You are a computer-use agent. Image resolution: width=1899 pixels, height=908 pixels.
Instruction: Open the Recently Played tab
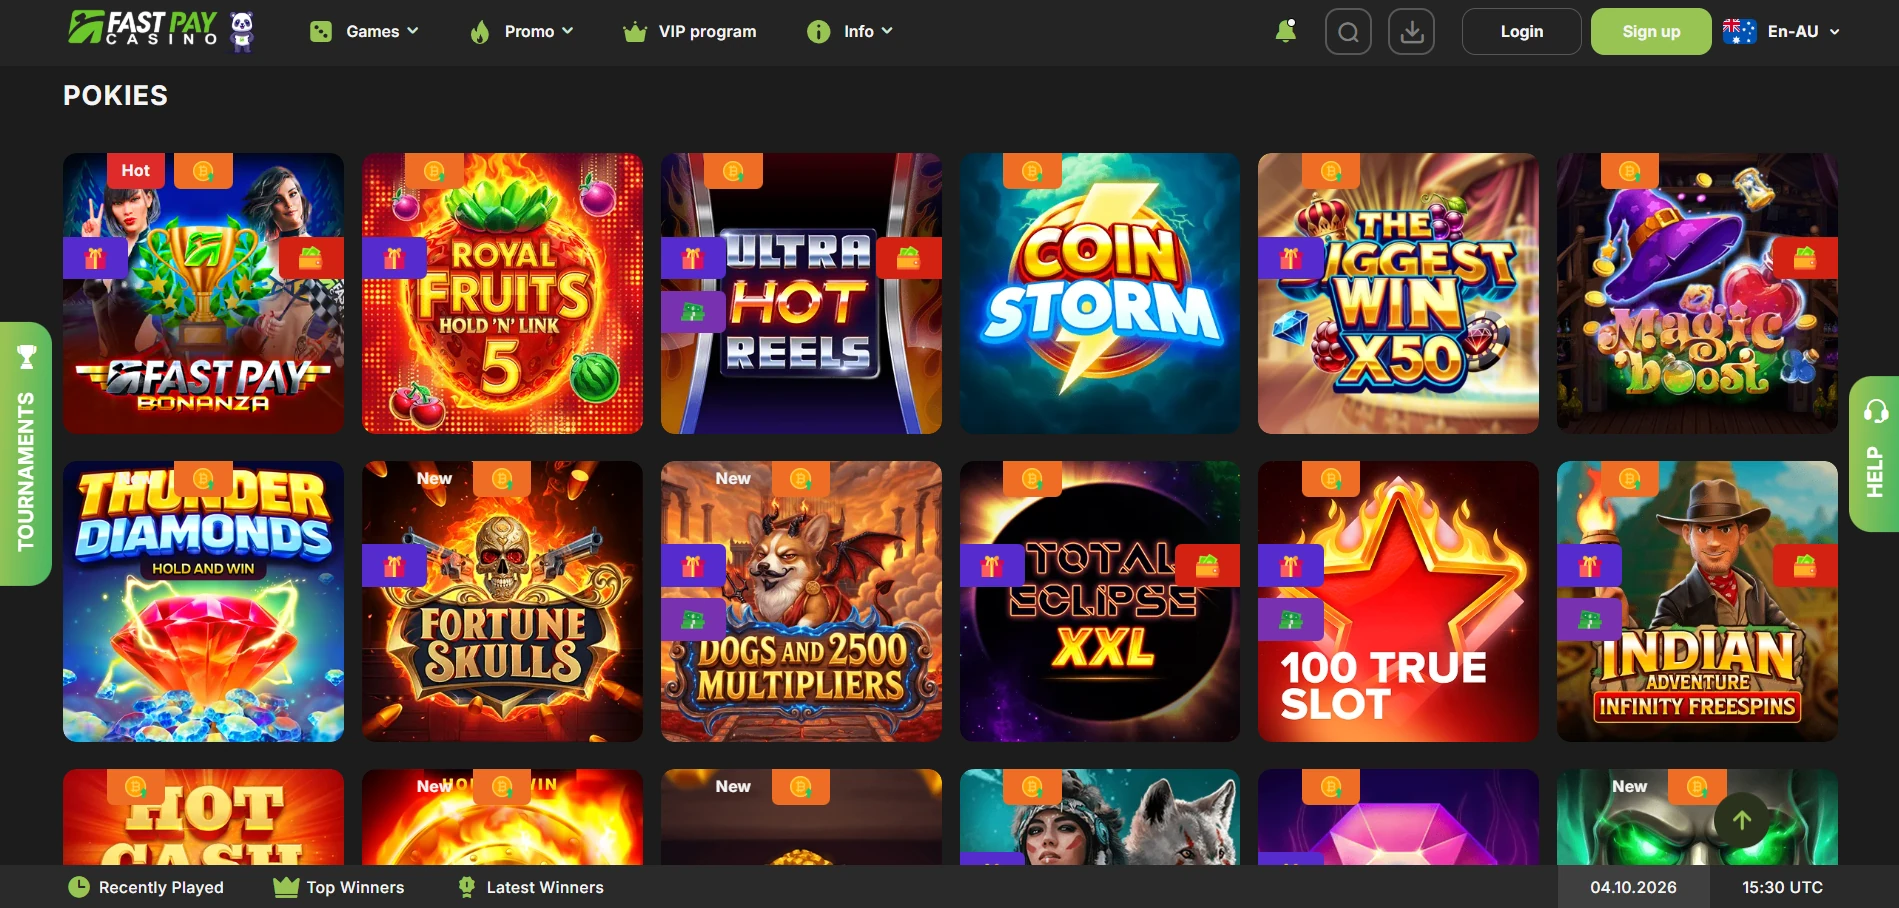pos(146,887)
